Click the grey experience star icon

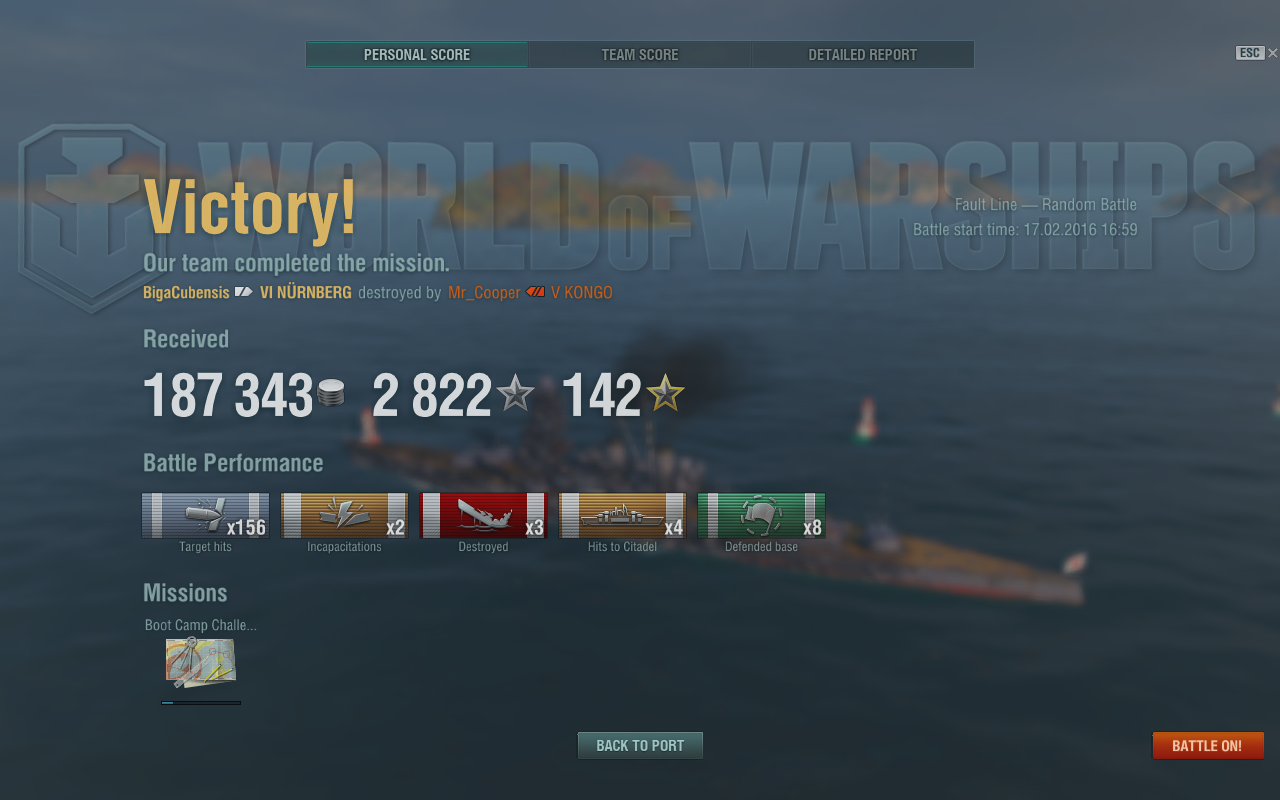click(x=515, y=393)
